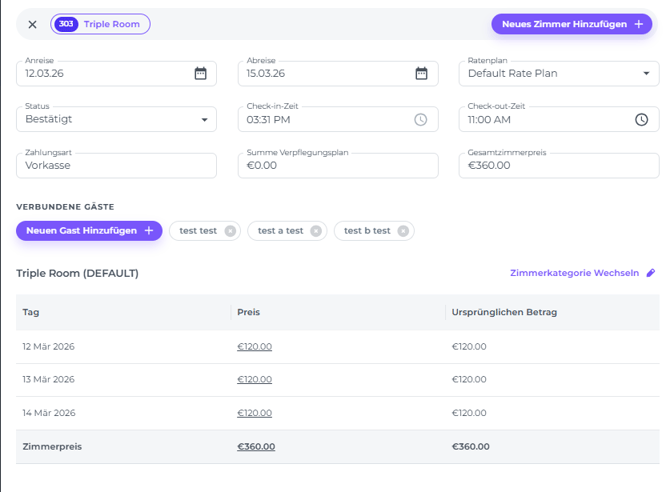Open the Status dropdown showing Bestätigt
670x492 pixels.
[204, 120]
